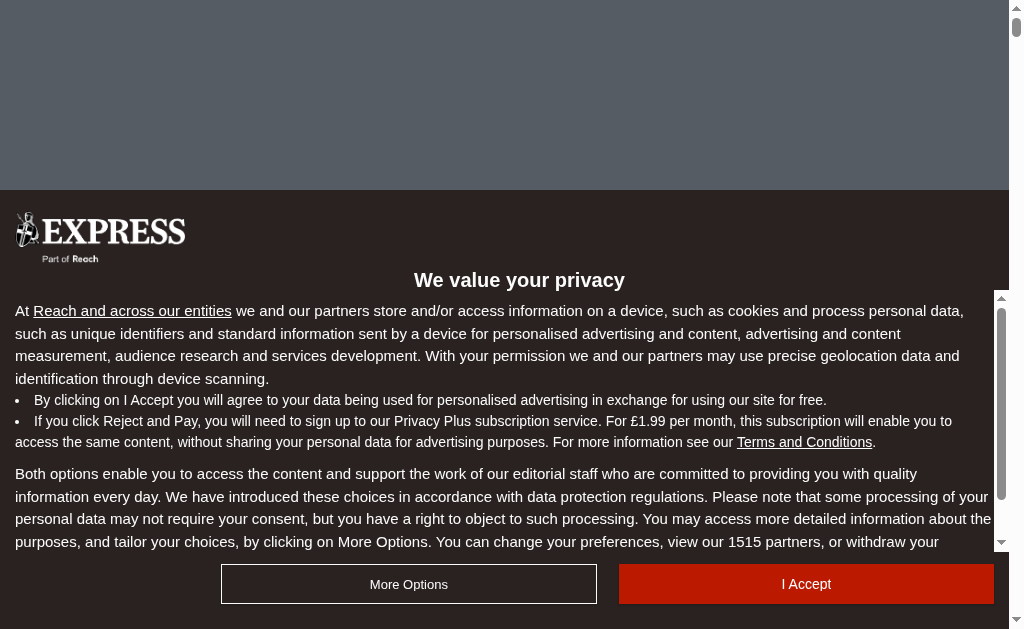Click the 'We value your privacy' heading
The width and height of the screenshot is (1024, 629).
(519, 280)
